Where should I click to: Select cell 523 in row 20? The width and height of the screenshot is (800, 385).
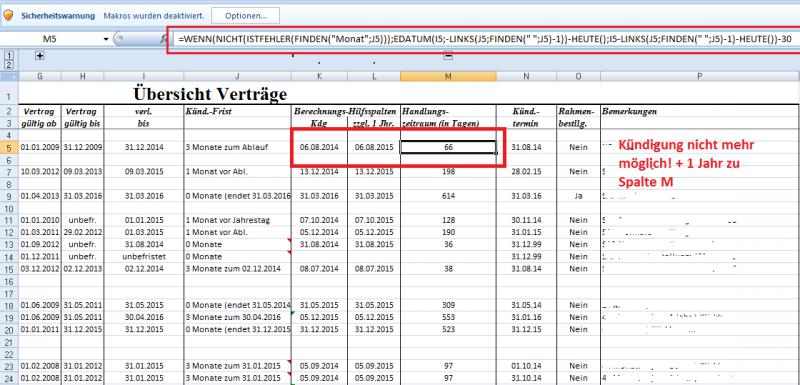click(x=448, y=329)
